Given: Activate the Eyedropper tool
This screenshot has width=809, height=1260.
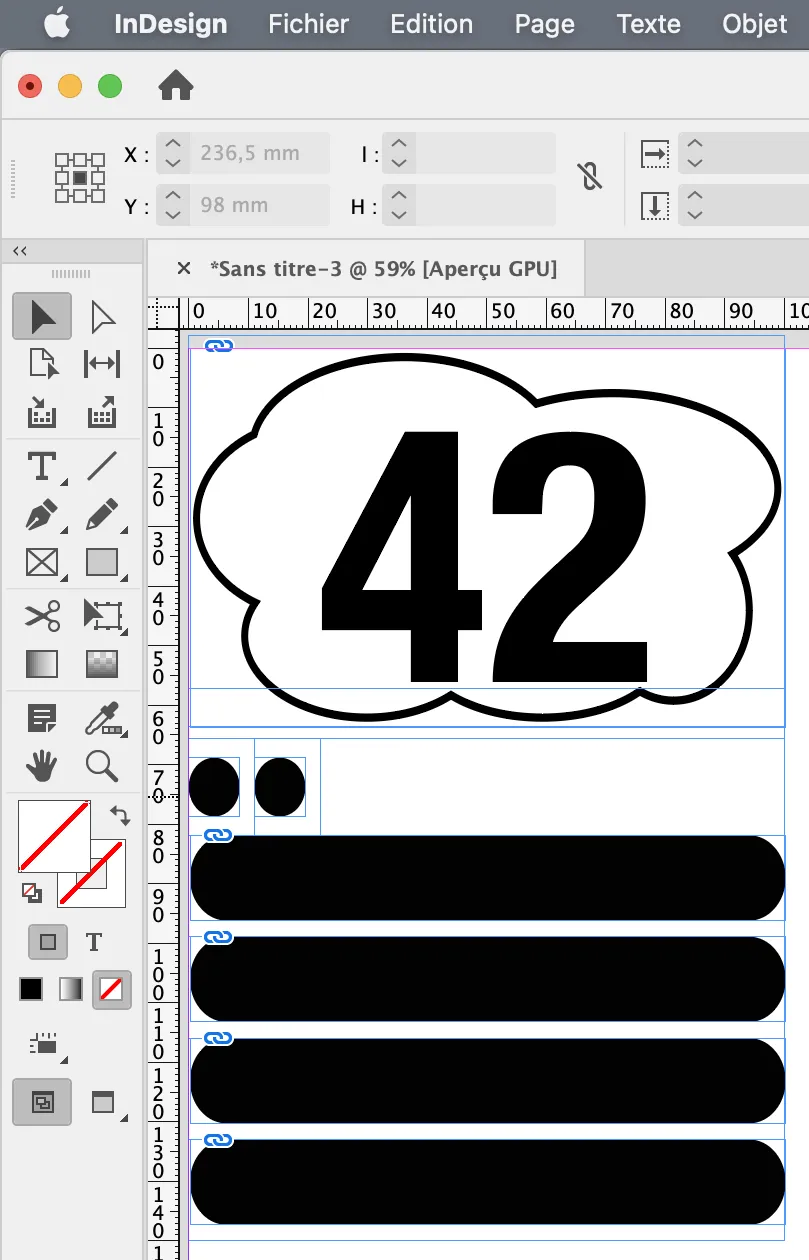Looking at the screenshot, I should (x=102, y=718).
